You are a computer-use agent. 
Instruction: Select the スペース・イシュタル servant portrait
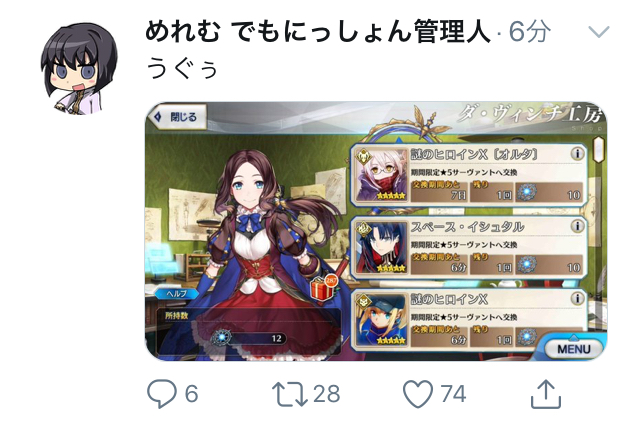pyautogui.click(x=381, y=247)
